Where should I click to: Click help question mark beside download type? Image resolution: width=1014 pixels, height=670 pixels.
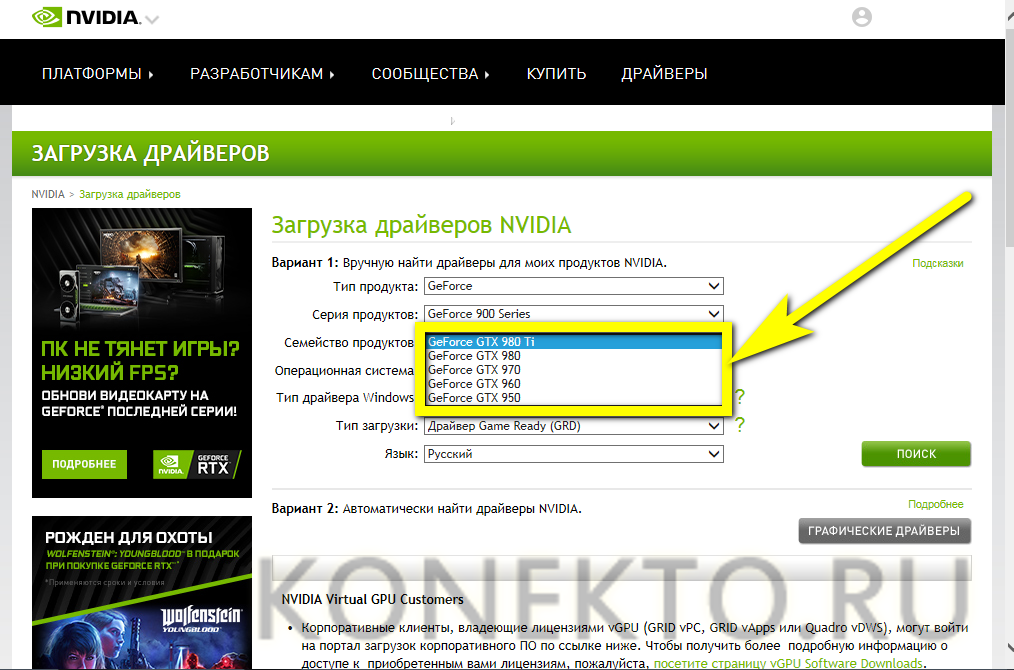point(740,425)
